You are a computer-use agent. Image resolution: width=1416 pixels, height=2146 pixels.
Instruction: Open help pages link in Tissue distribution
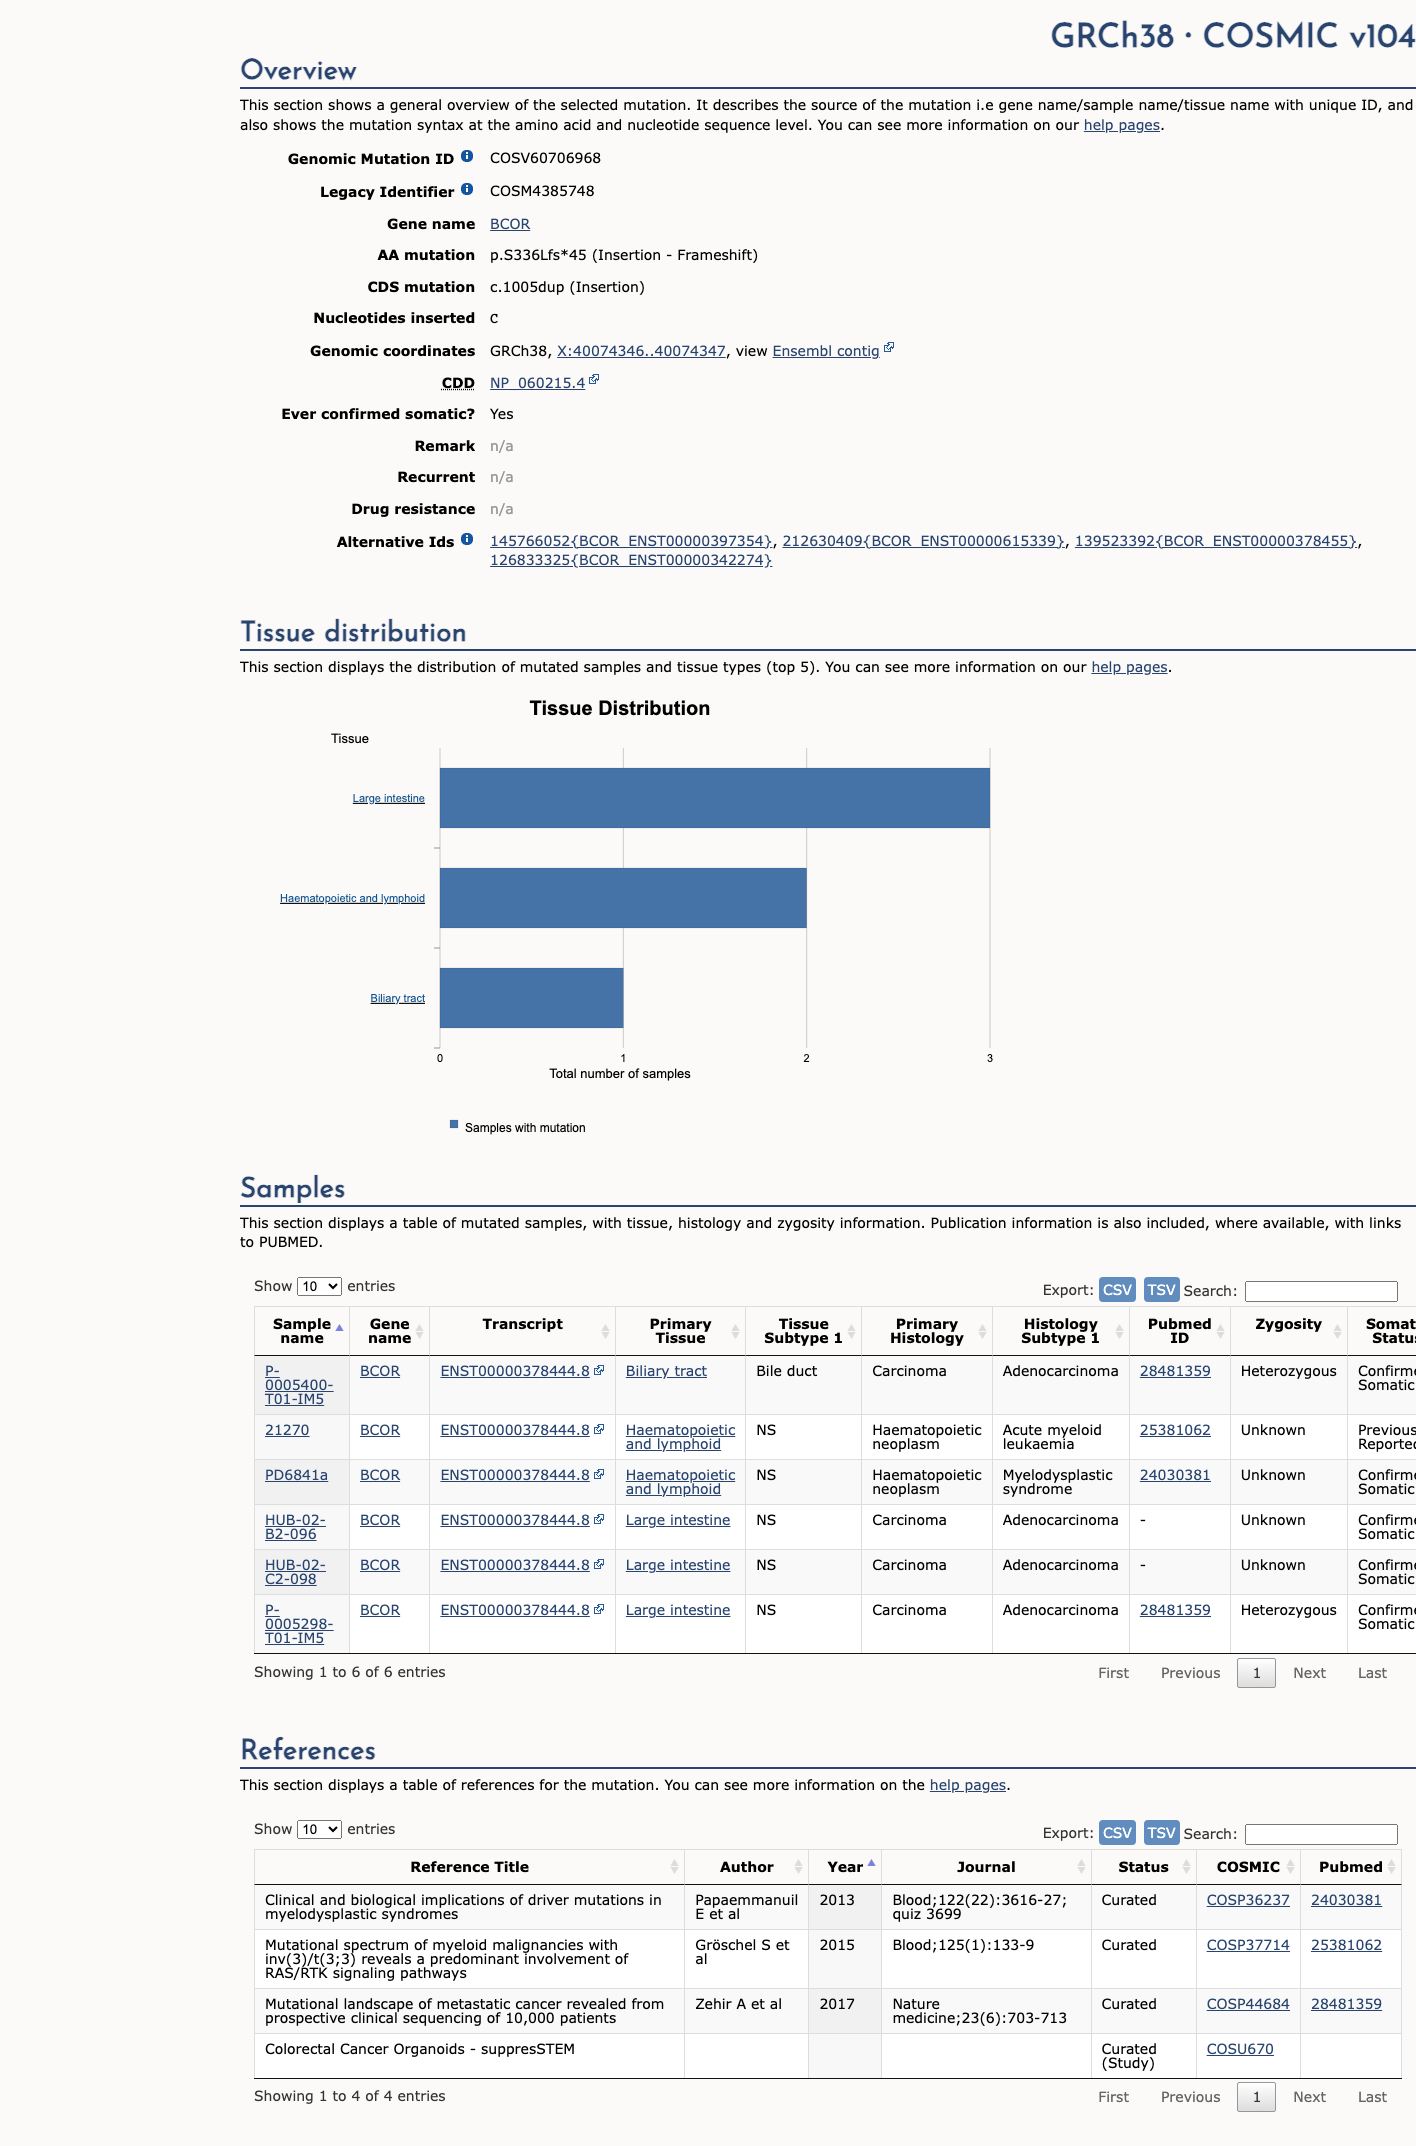tap(1129, 667)
